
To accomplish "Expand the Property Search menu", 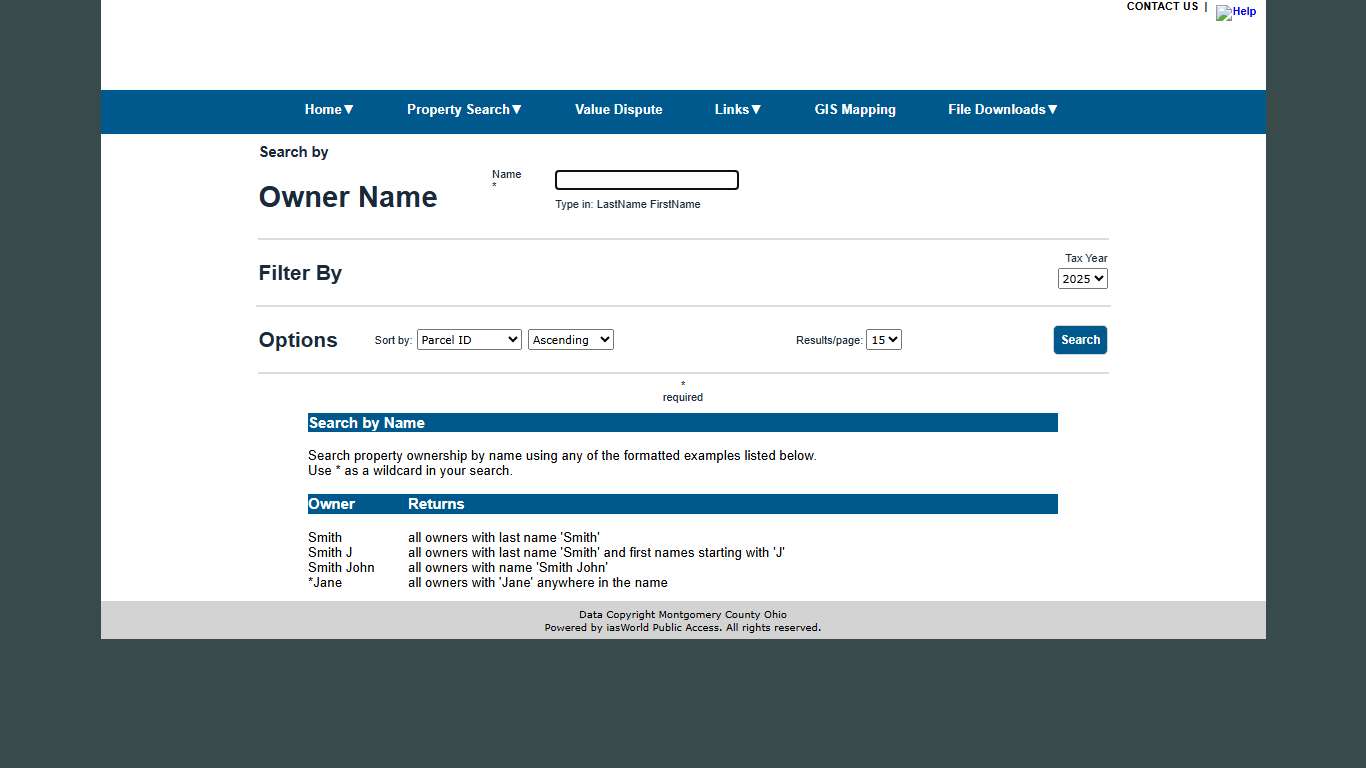I will pos(464,110).
